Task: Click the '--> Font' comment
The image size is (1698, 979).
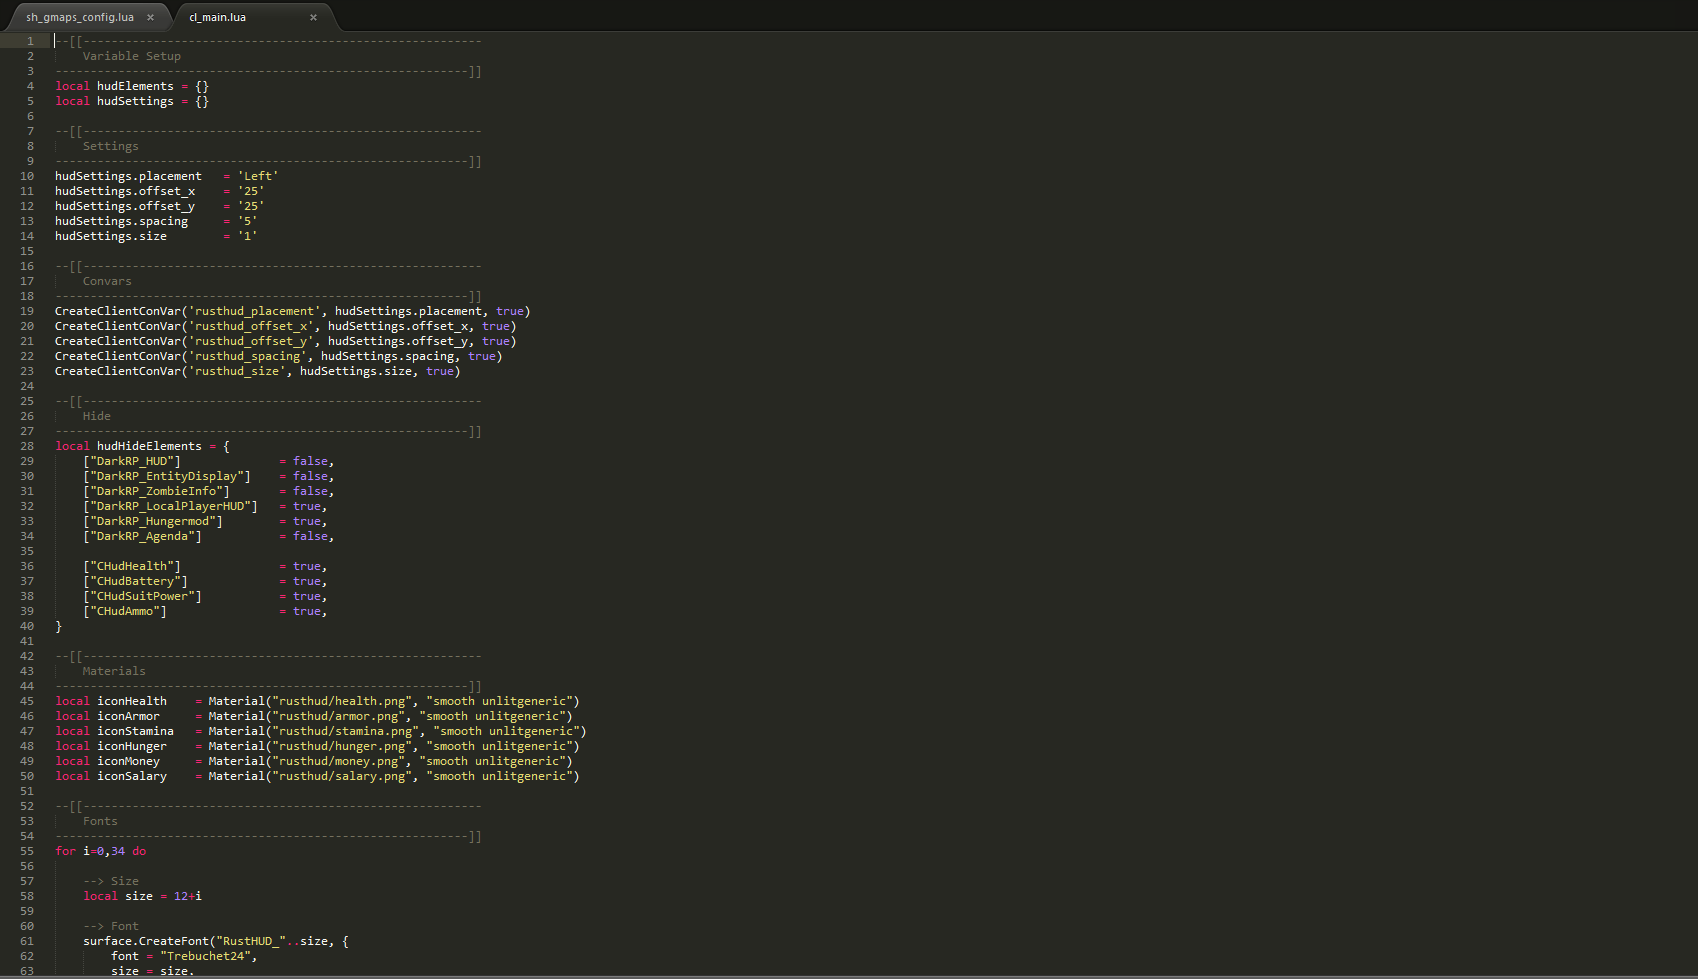Action: (111, 926)
